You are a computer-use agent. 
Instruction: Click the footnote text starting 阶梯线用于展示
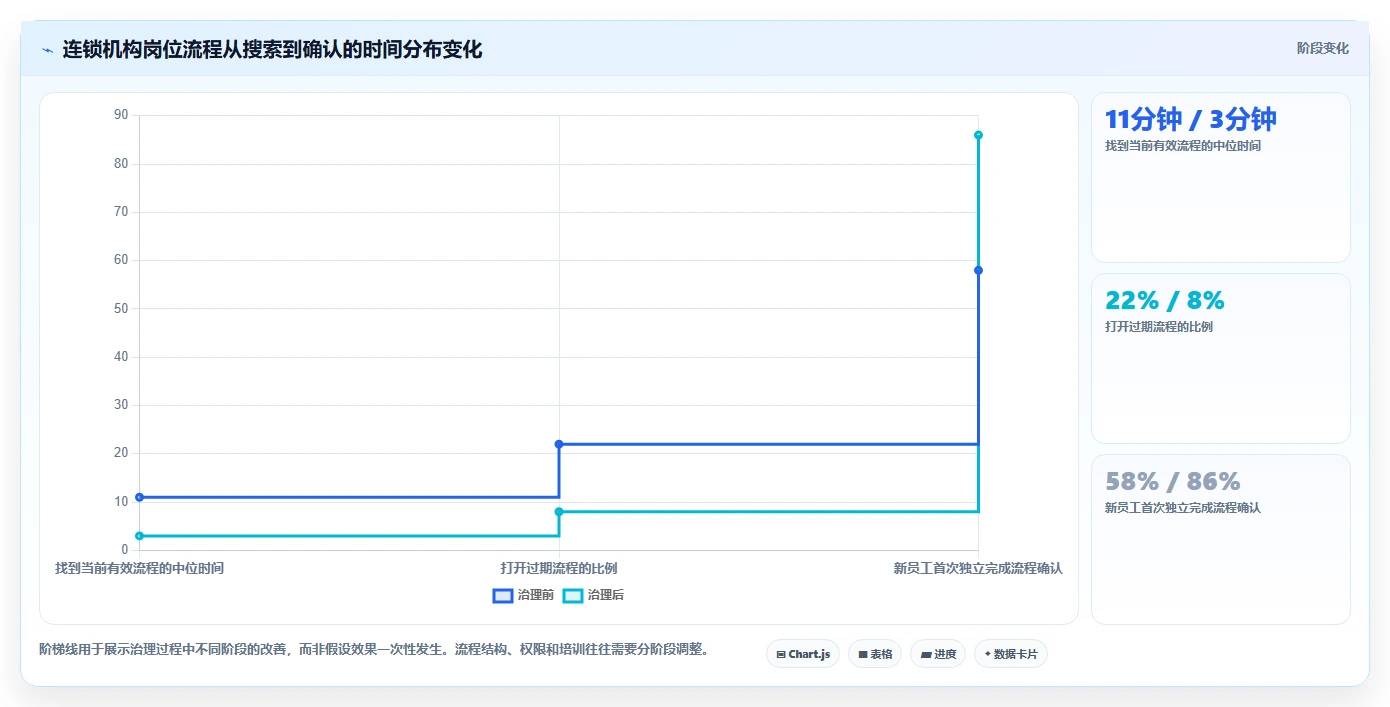[x=377, y=649]
